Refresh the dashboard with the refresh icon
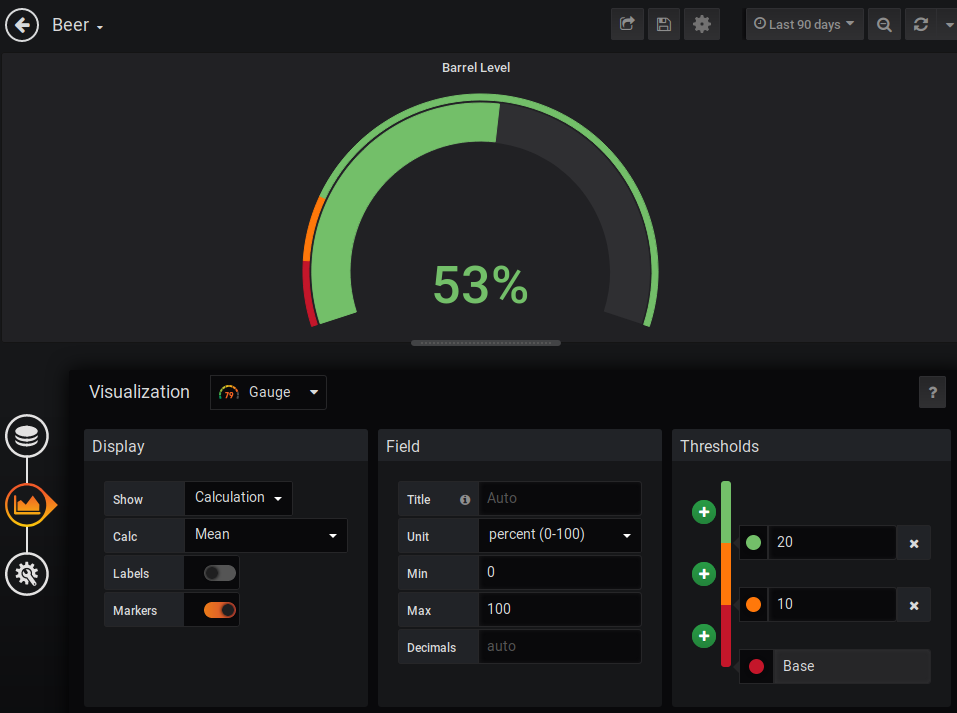Screen dimensions: 957x713 [x=922, y=24]
